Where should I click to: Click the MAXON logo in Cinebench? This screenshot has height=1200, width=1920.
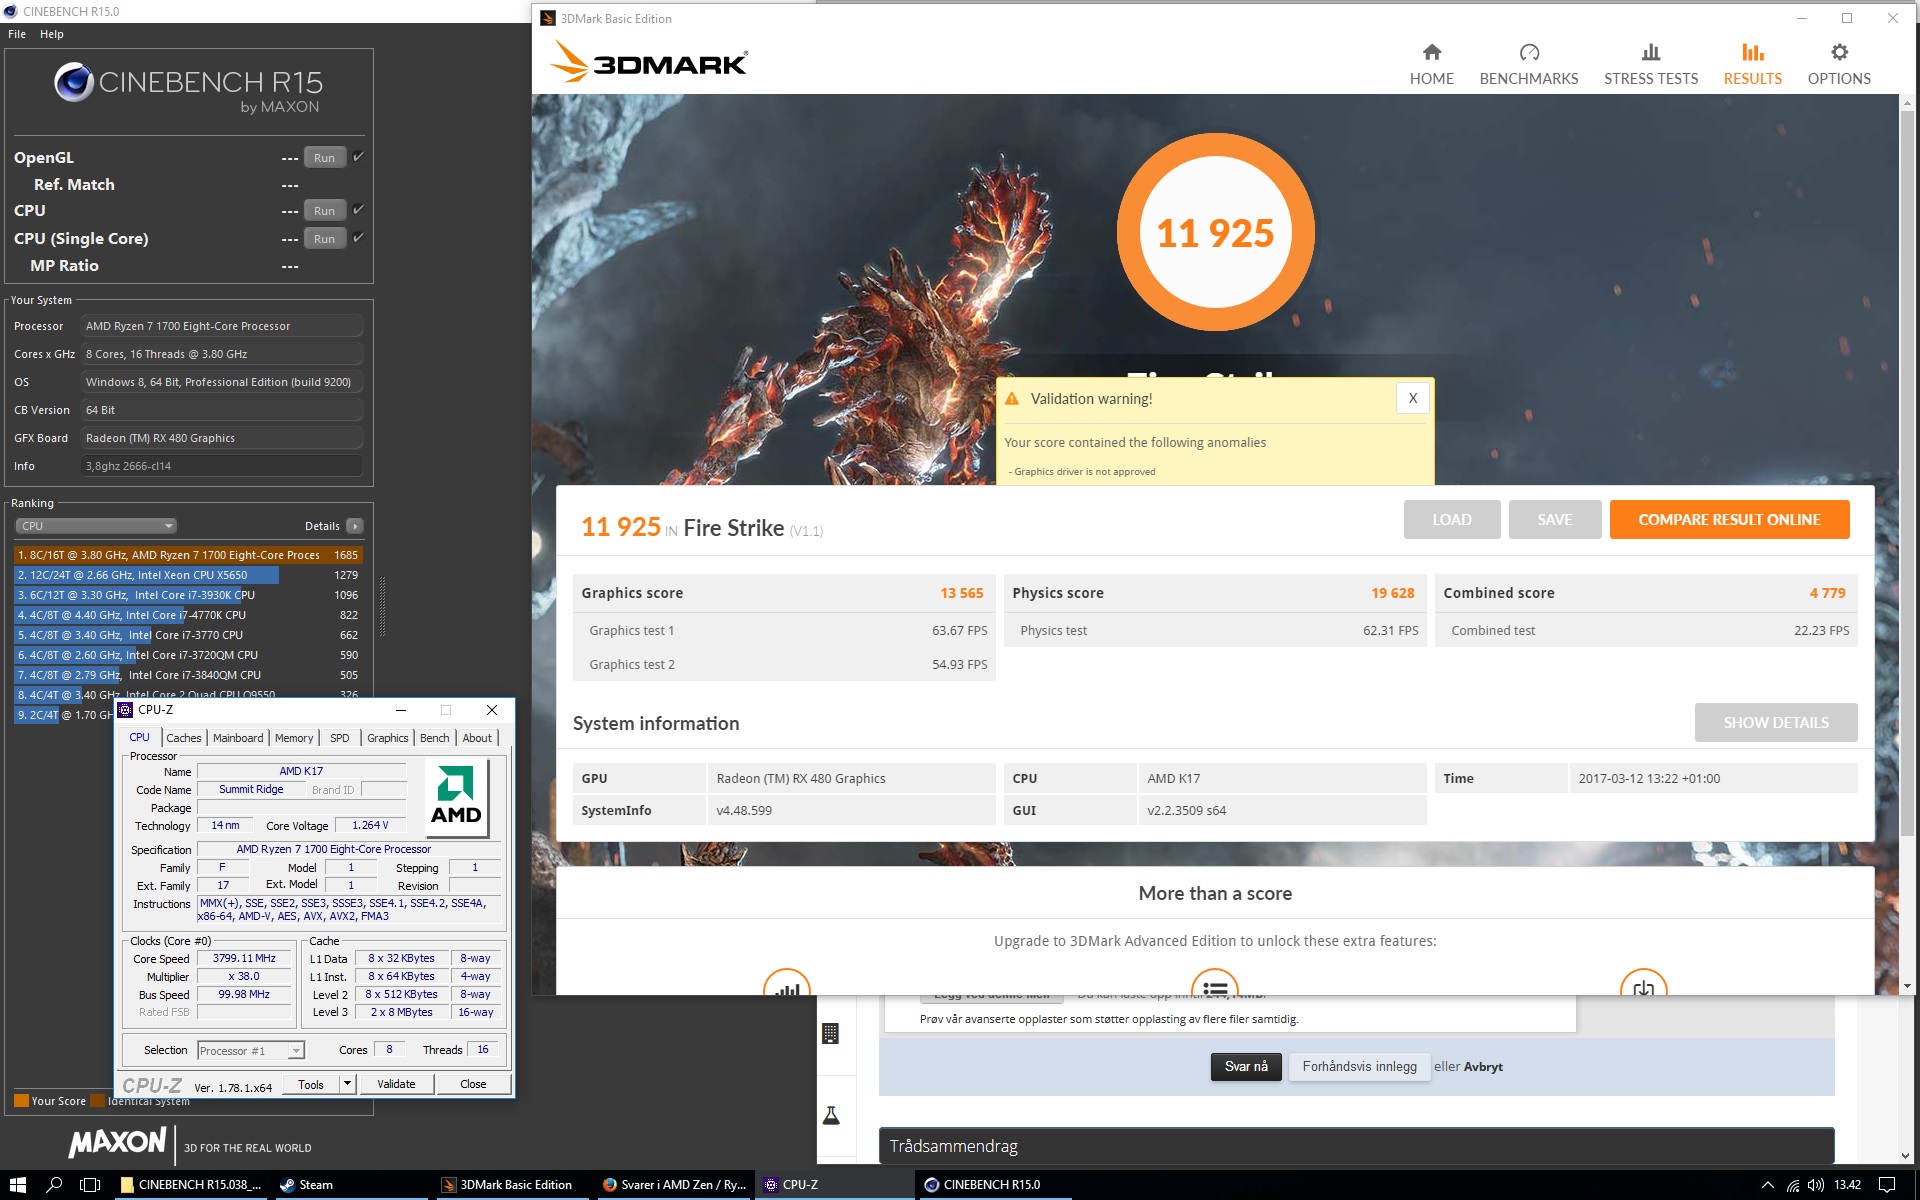point(118,1142)
